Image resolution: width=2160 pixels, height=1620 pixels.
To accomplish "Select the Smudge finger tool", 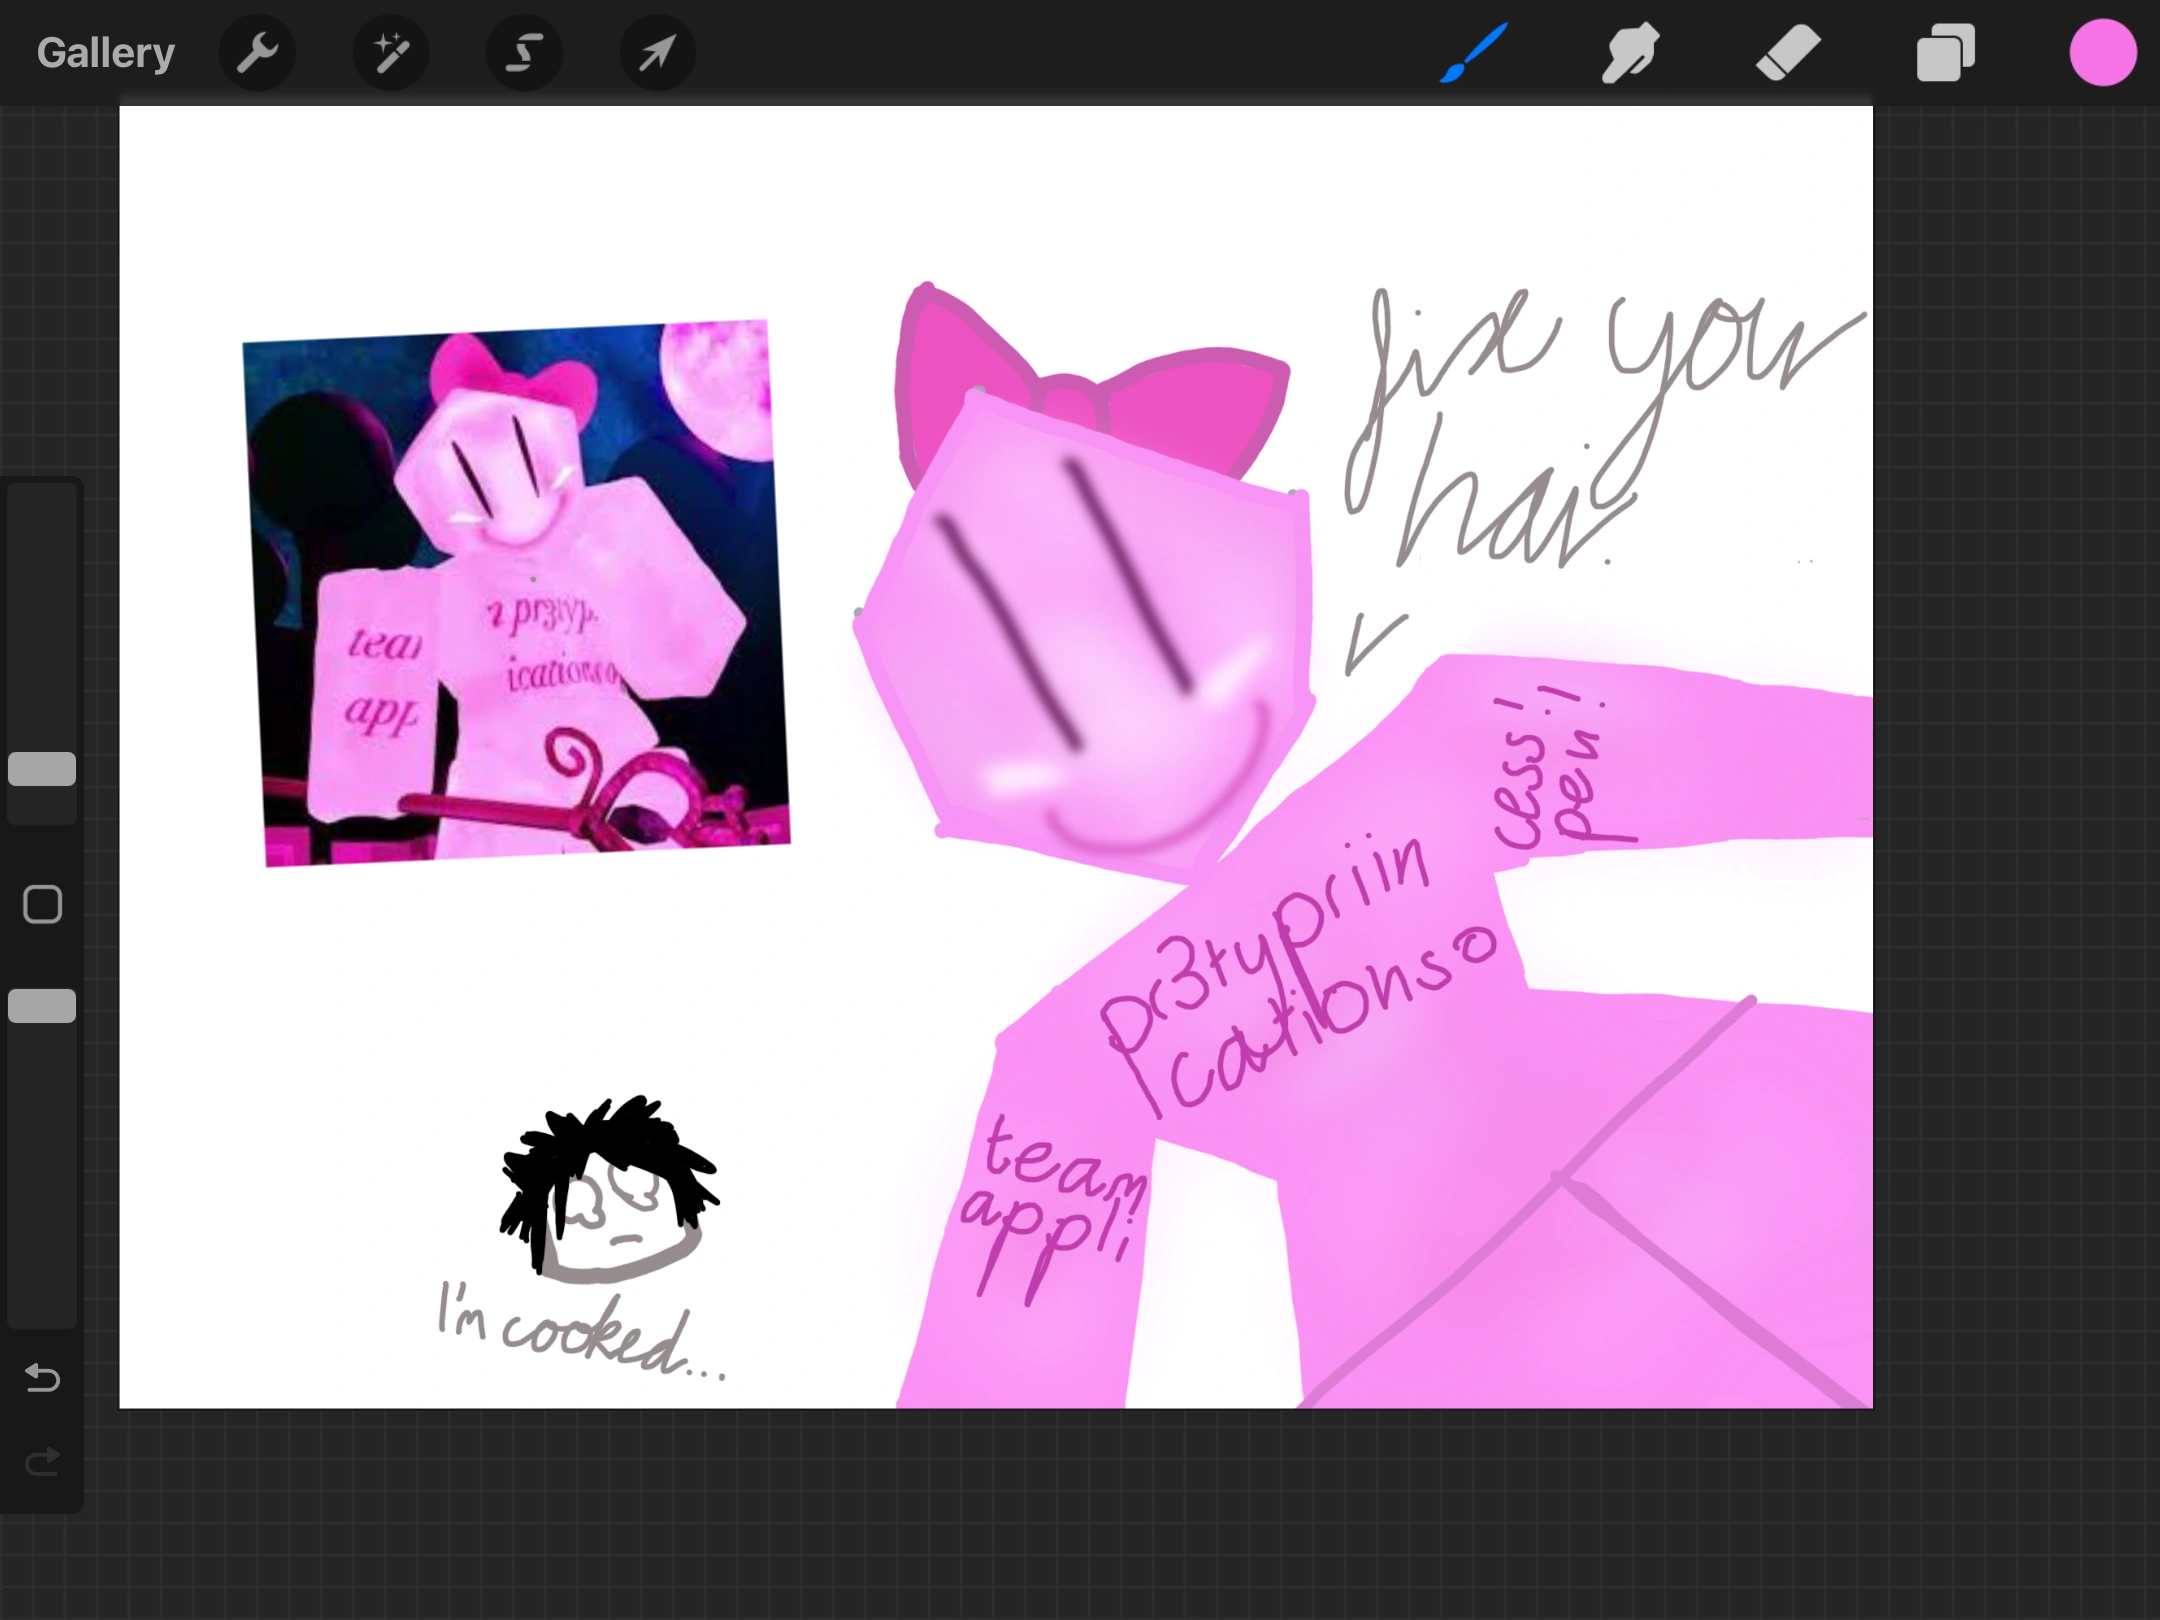I will coord(1630,53).
